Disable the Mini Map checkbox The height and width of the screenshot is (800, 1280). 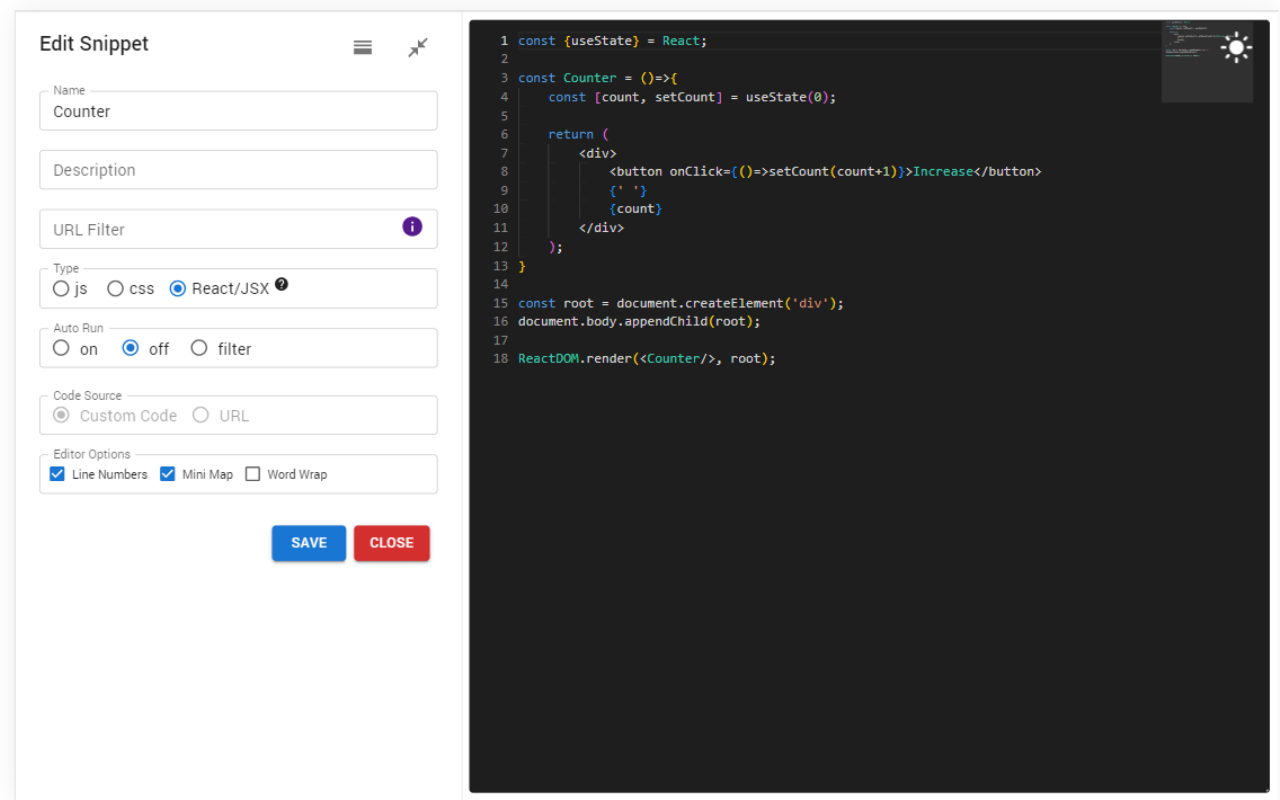click(x=167, y=473)
